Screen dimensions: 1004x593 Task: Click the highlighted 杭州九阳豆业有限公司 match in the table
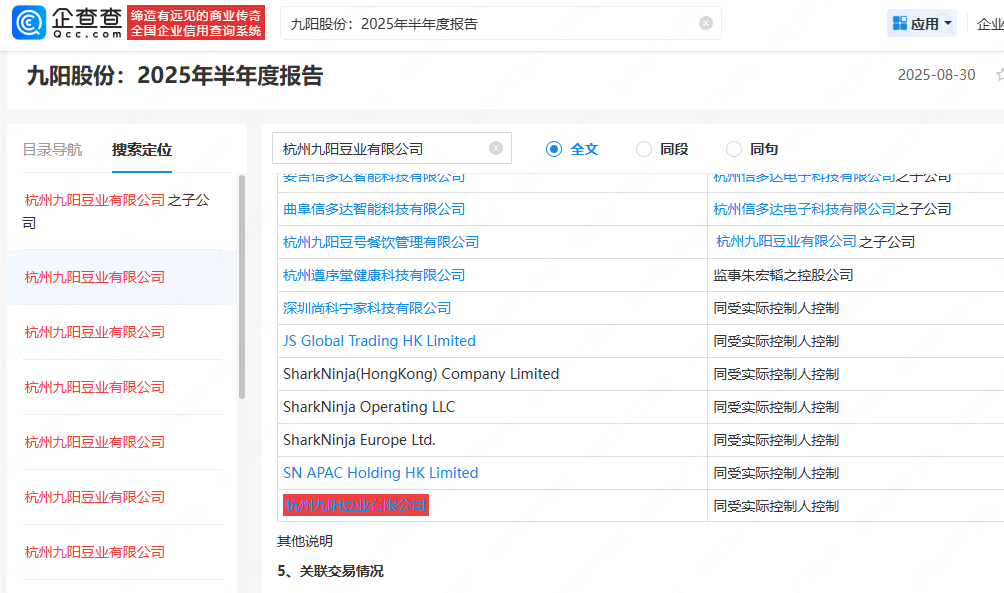coord(355,506)
